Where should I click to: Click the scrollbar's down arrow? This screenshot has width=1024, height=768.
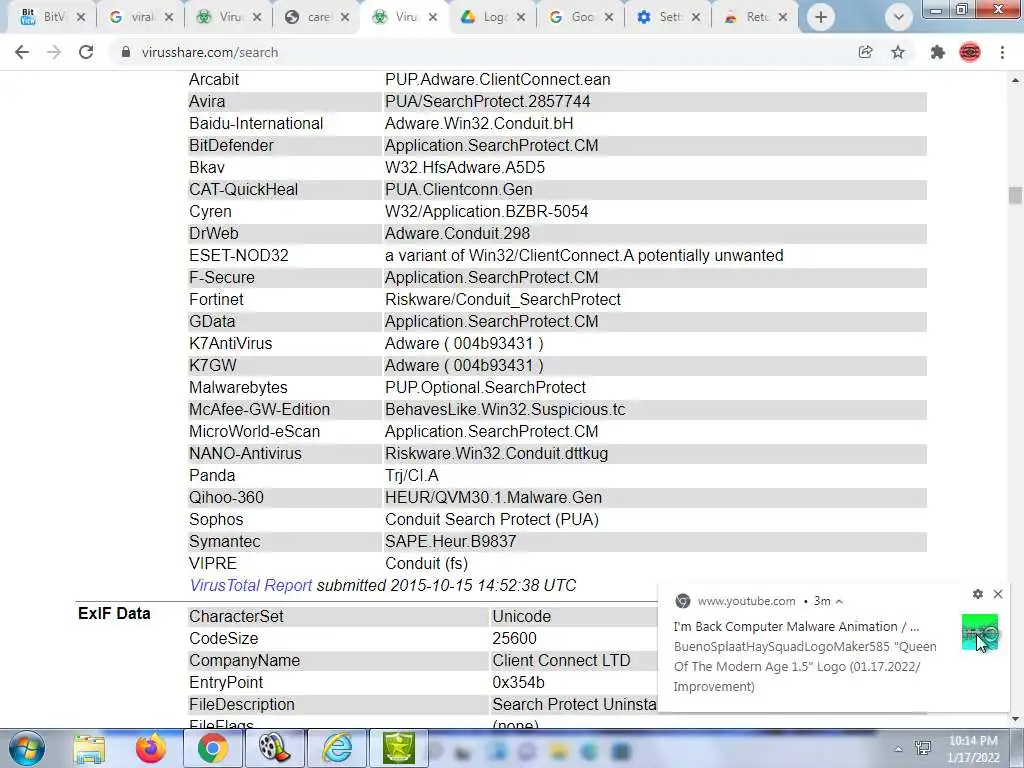pyautogui.click(x=1015, y=719)
